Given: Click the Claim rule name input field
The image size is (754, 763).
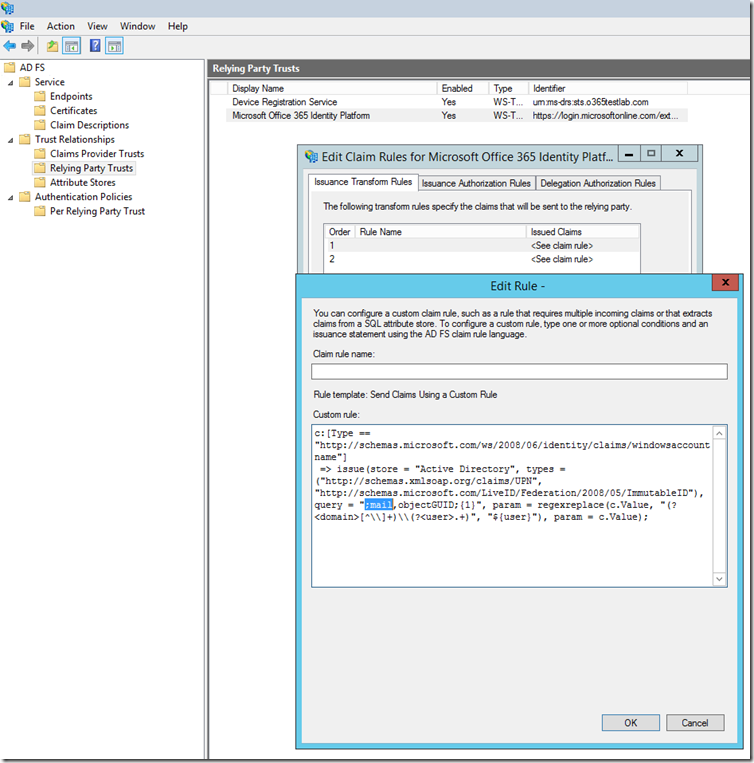Looking at the screenshot, I should (x=519, y=371).
